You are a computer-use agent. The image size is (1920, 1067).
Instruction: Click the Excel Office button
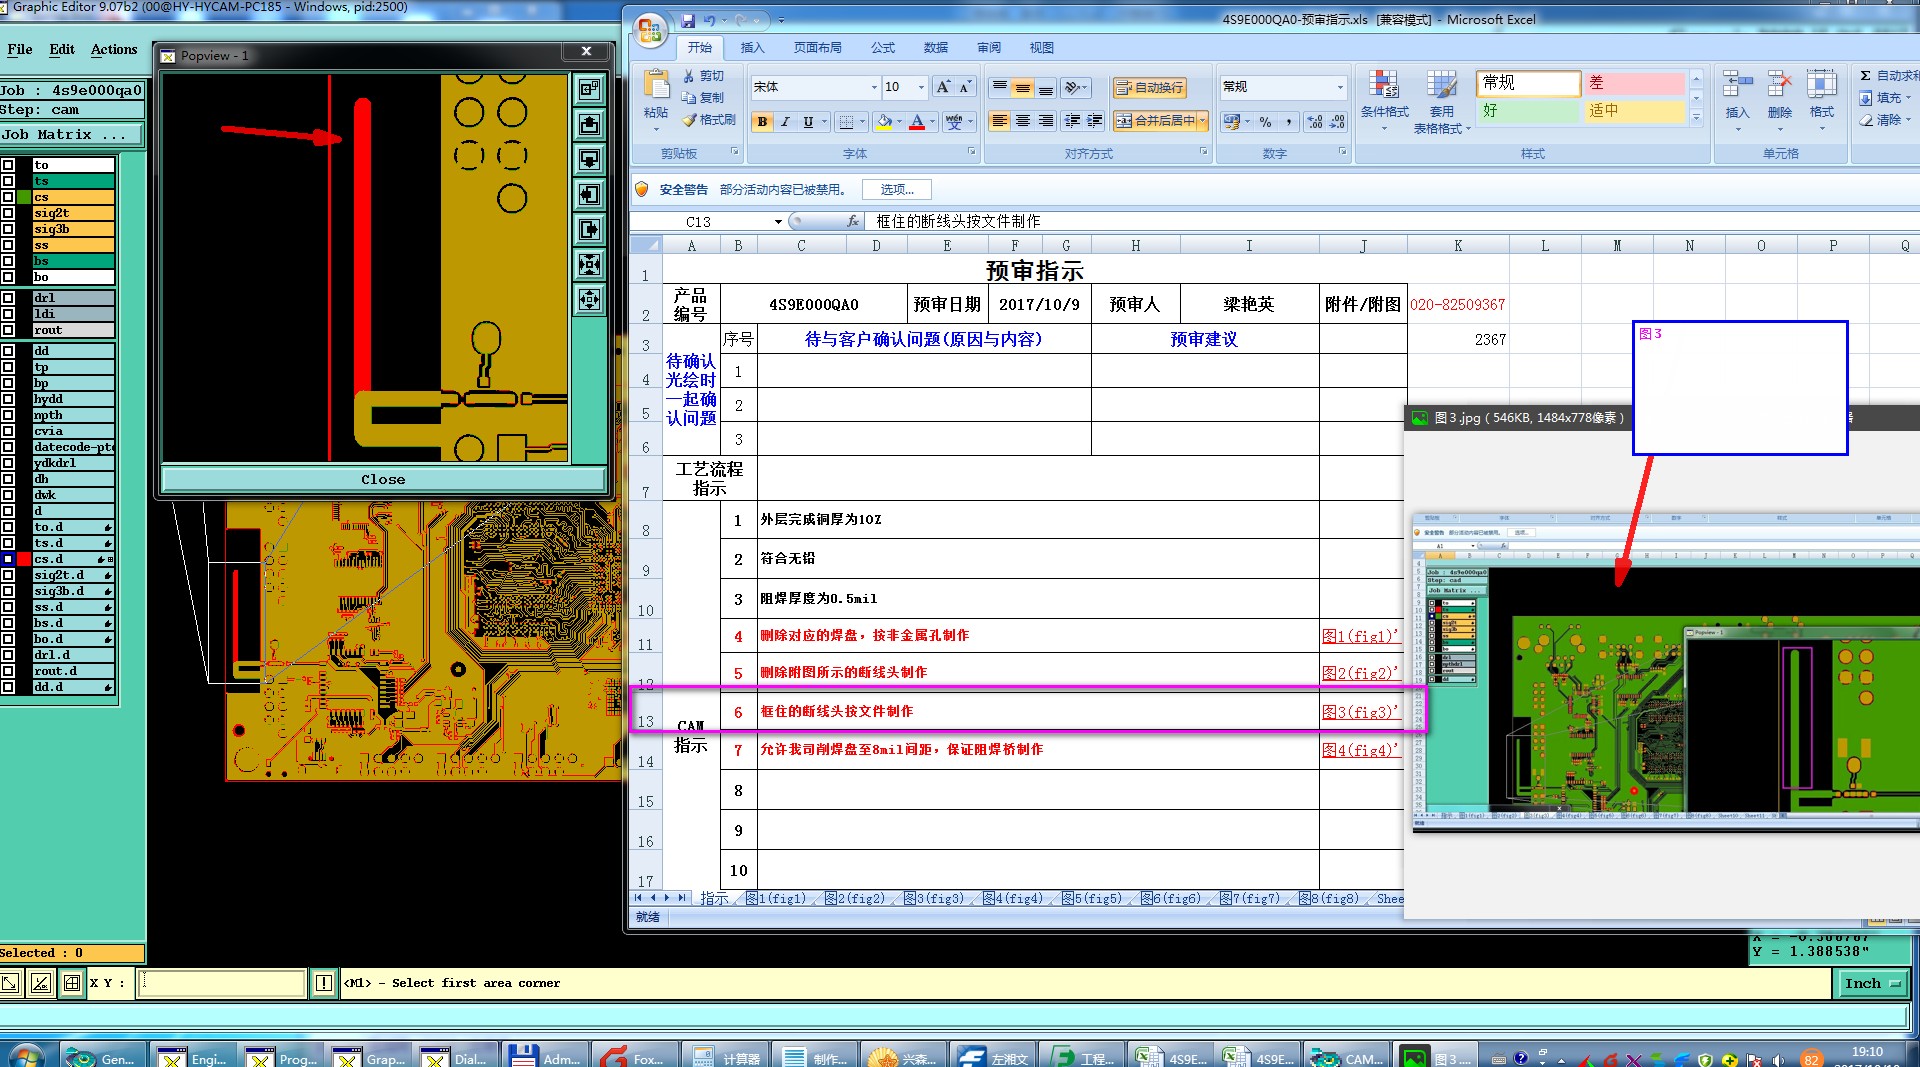(x=650, y=30)
